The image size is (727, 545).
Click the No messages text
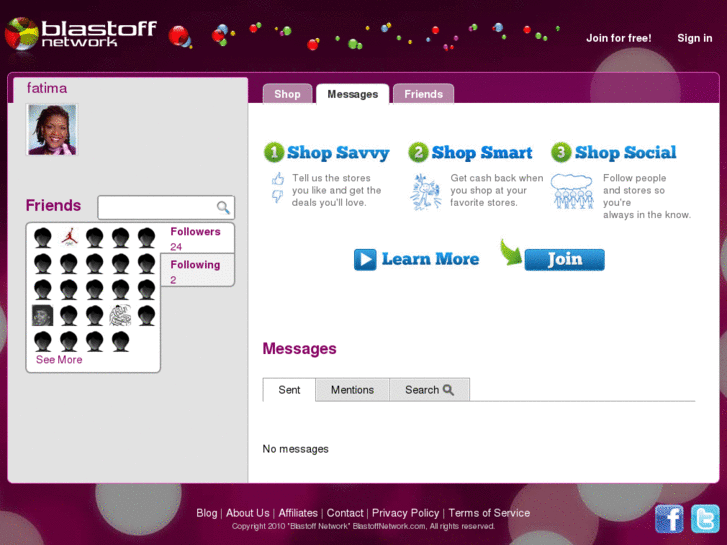[x=295, y=449]
